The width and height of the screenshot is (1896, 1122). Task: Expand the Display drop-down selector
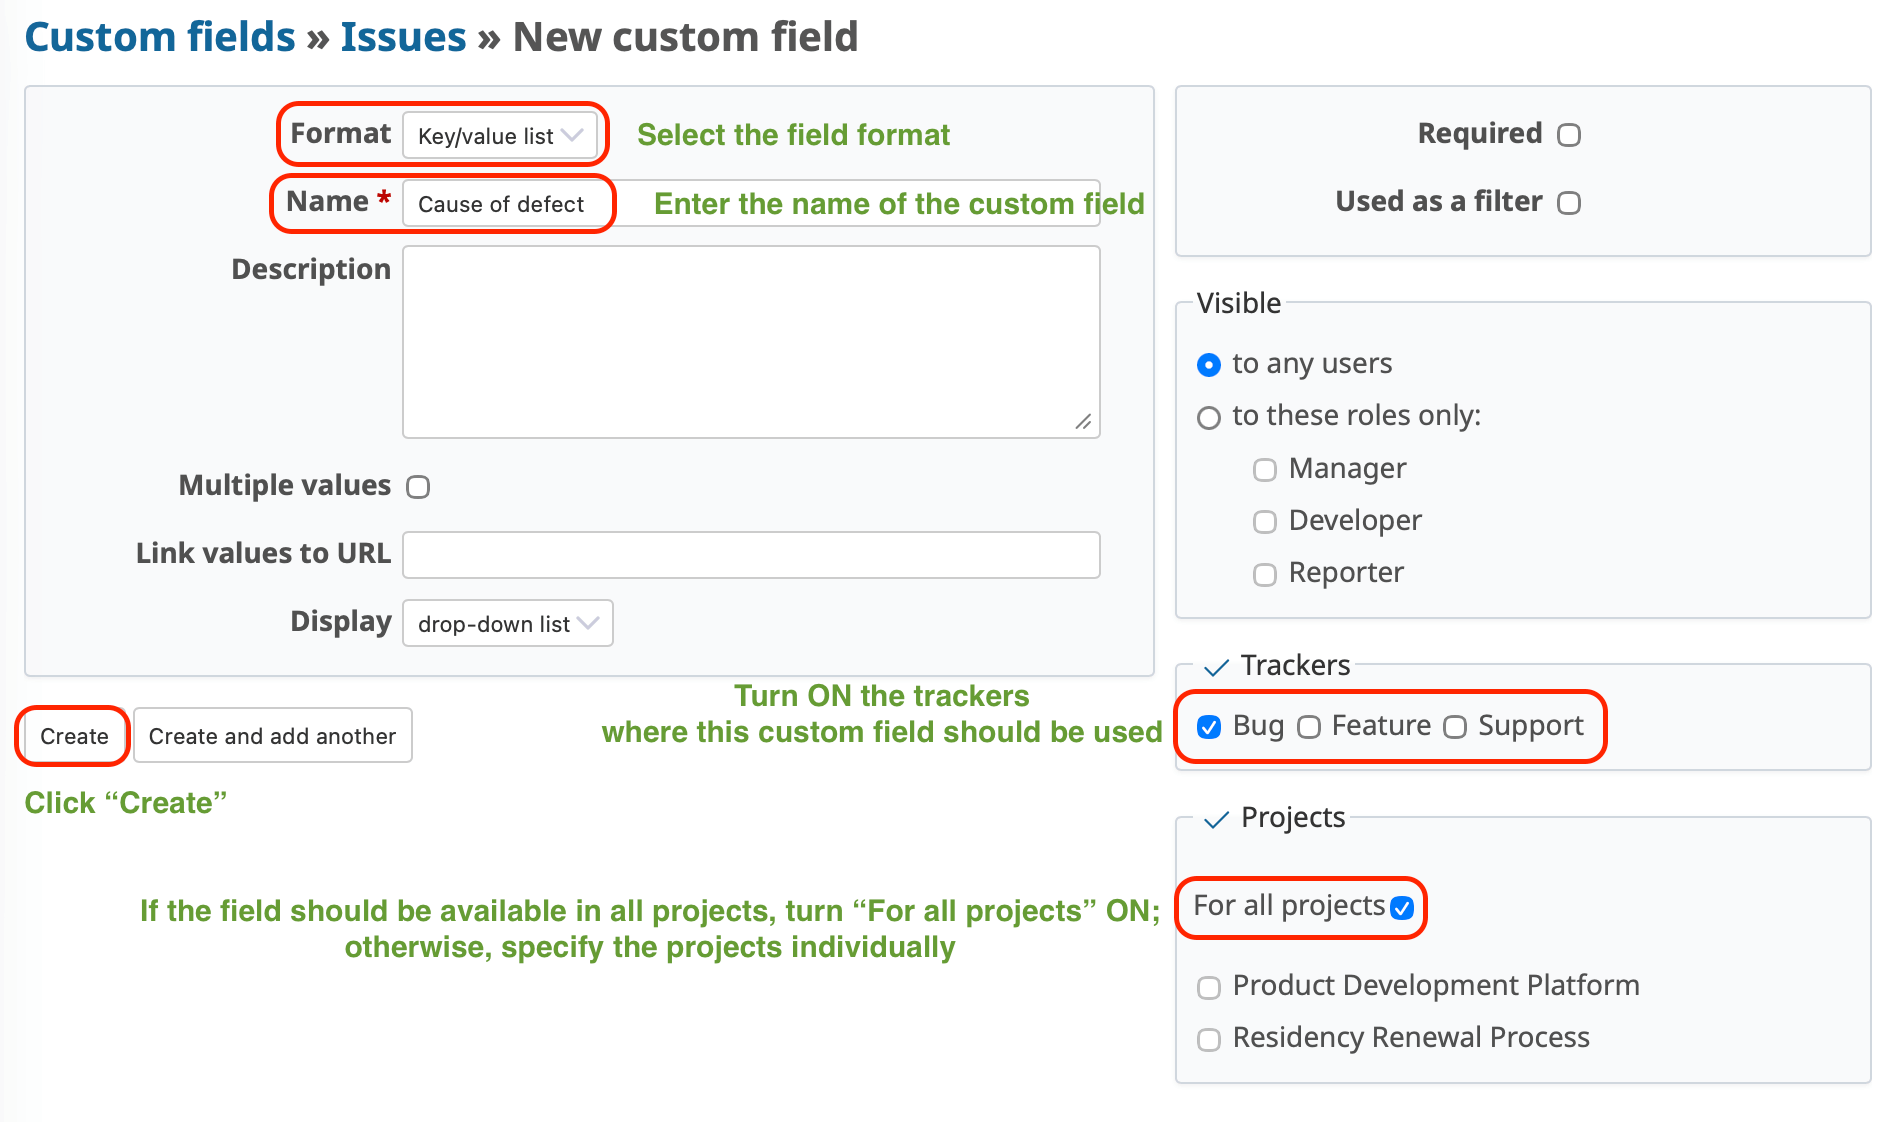507,624
